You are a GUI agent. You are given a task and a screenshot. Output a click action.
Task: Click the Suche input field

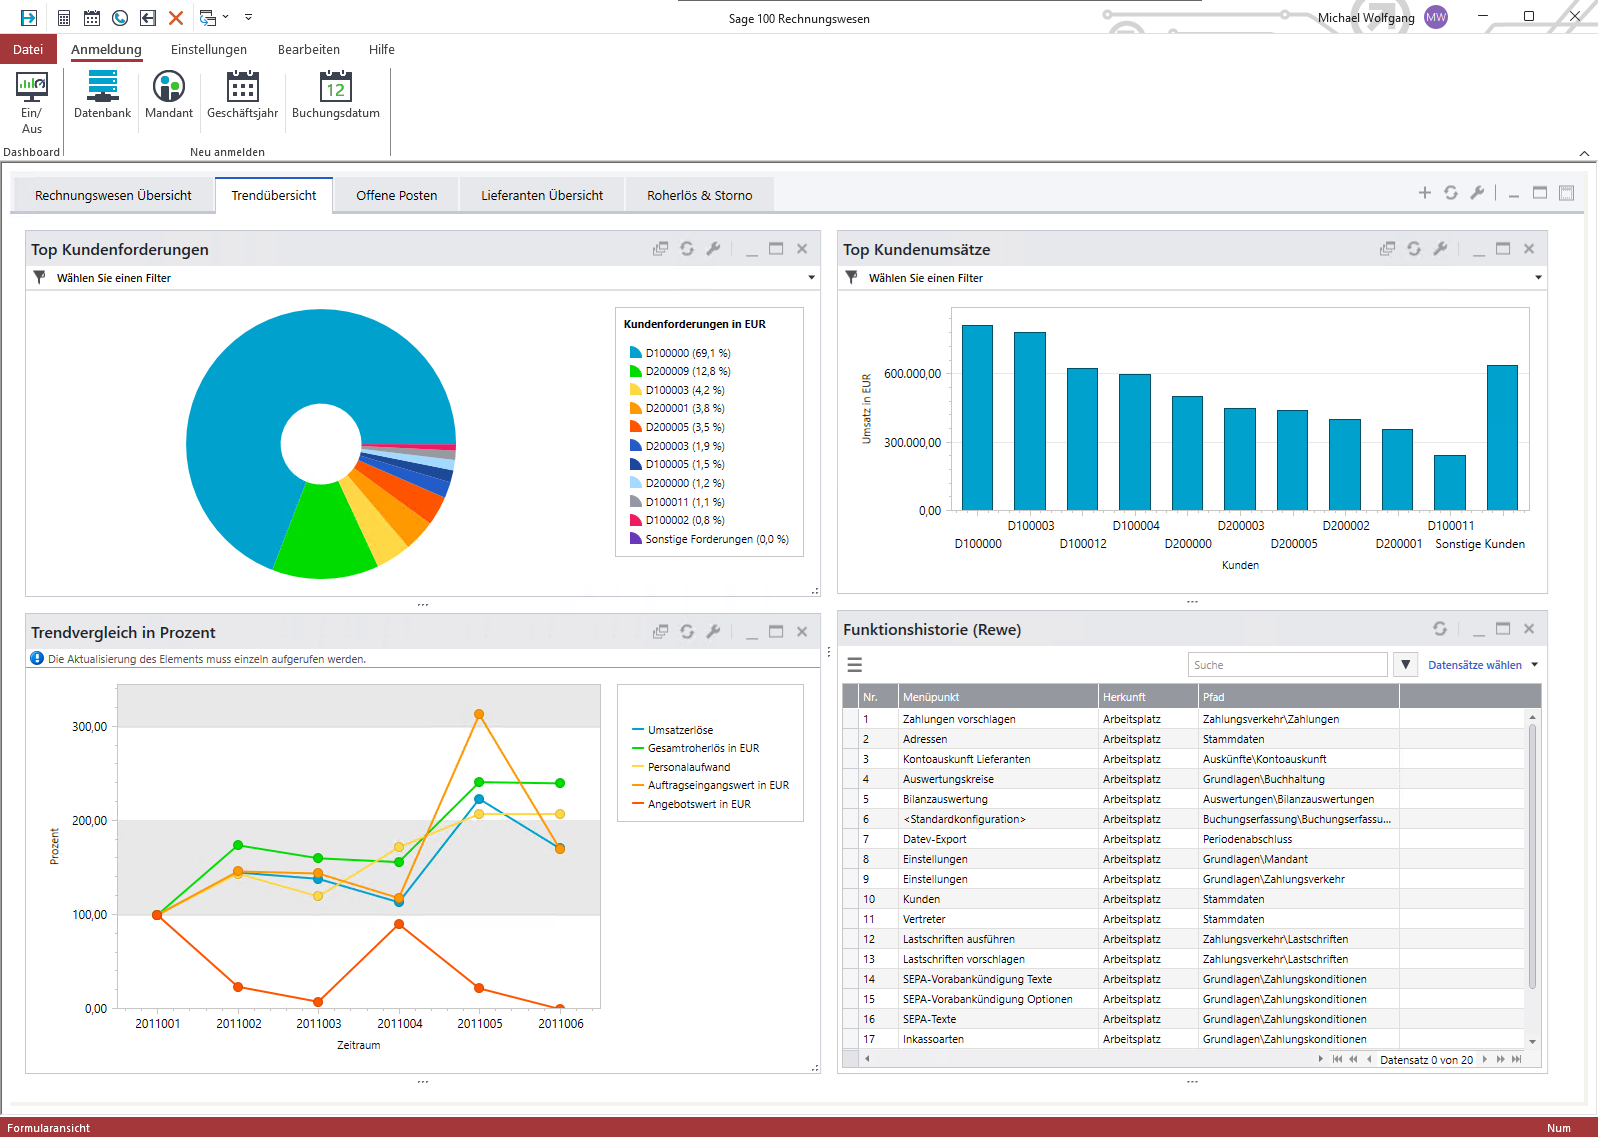point(1286,665)
